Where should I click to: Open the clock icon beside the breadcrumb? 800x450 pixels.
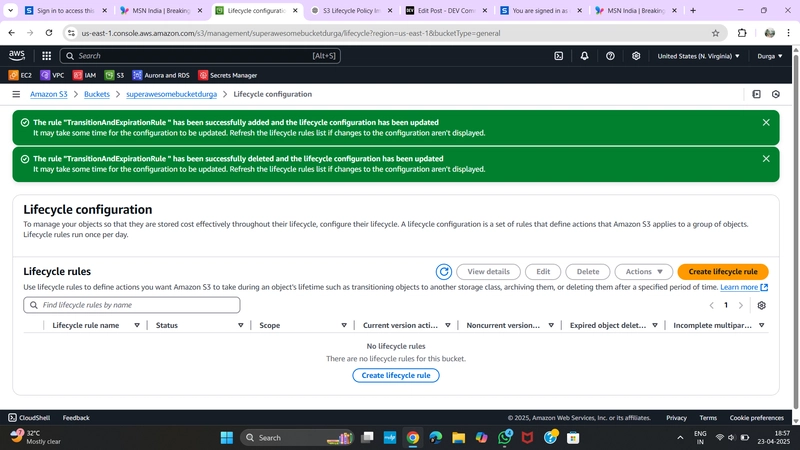pos(776,94)
